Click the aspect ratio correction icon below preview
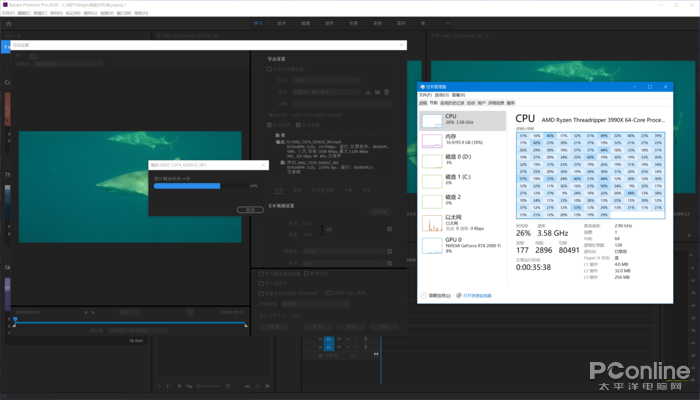 190,312
